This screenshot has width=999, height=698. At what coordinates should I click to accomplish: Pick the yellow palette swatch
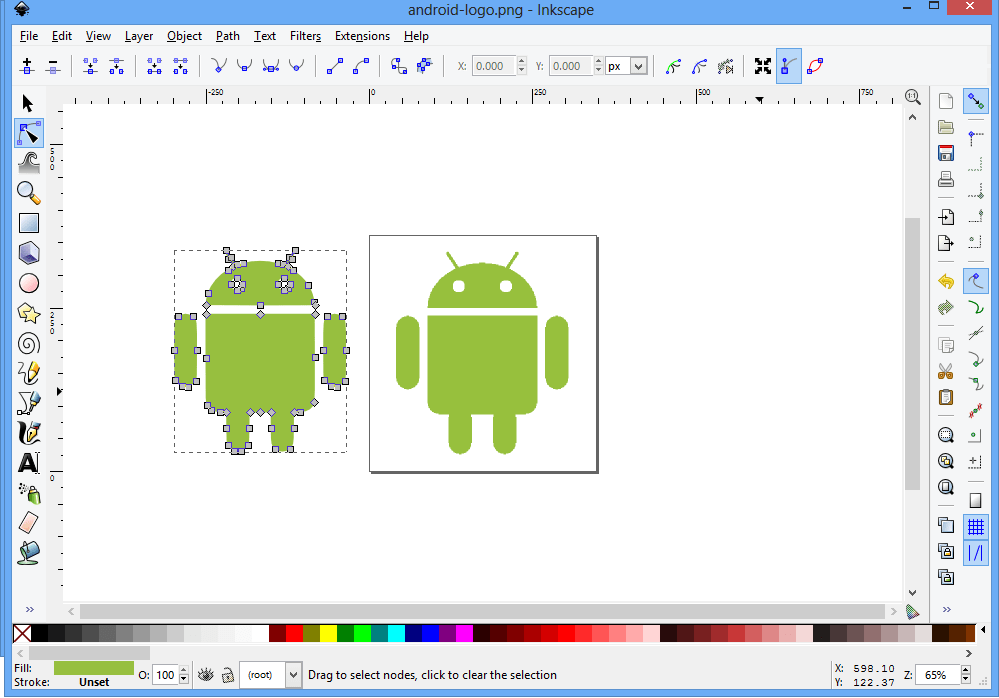(327, 633)
